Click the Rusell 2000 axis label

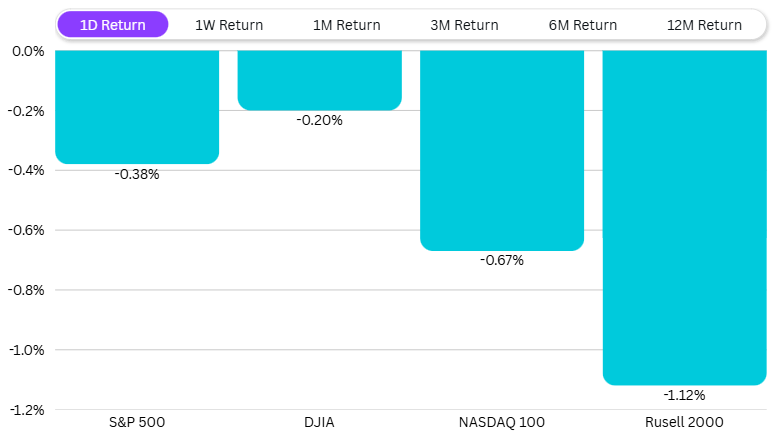685,422
